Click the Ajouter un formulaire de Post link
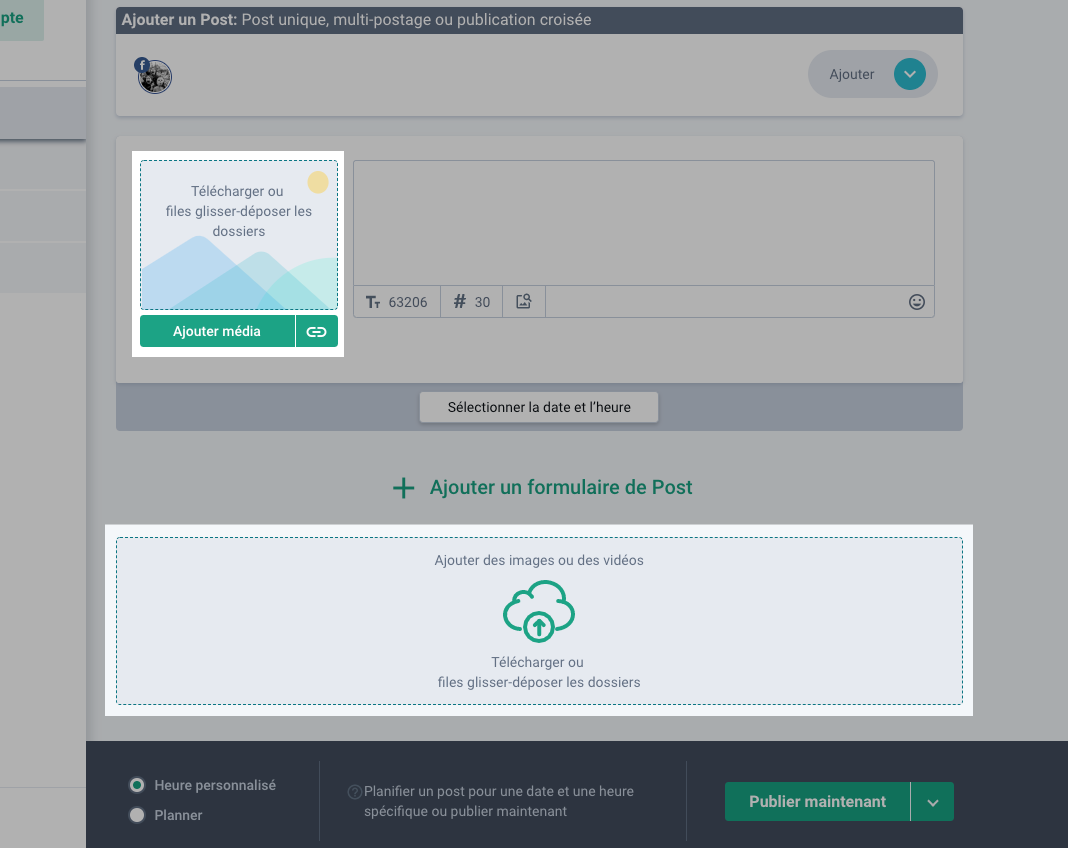 point(561,488)
